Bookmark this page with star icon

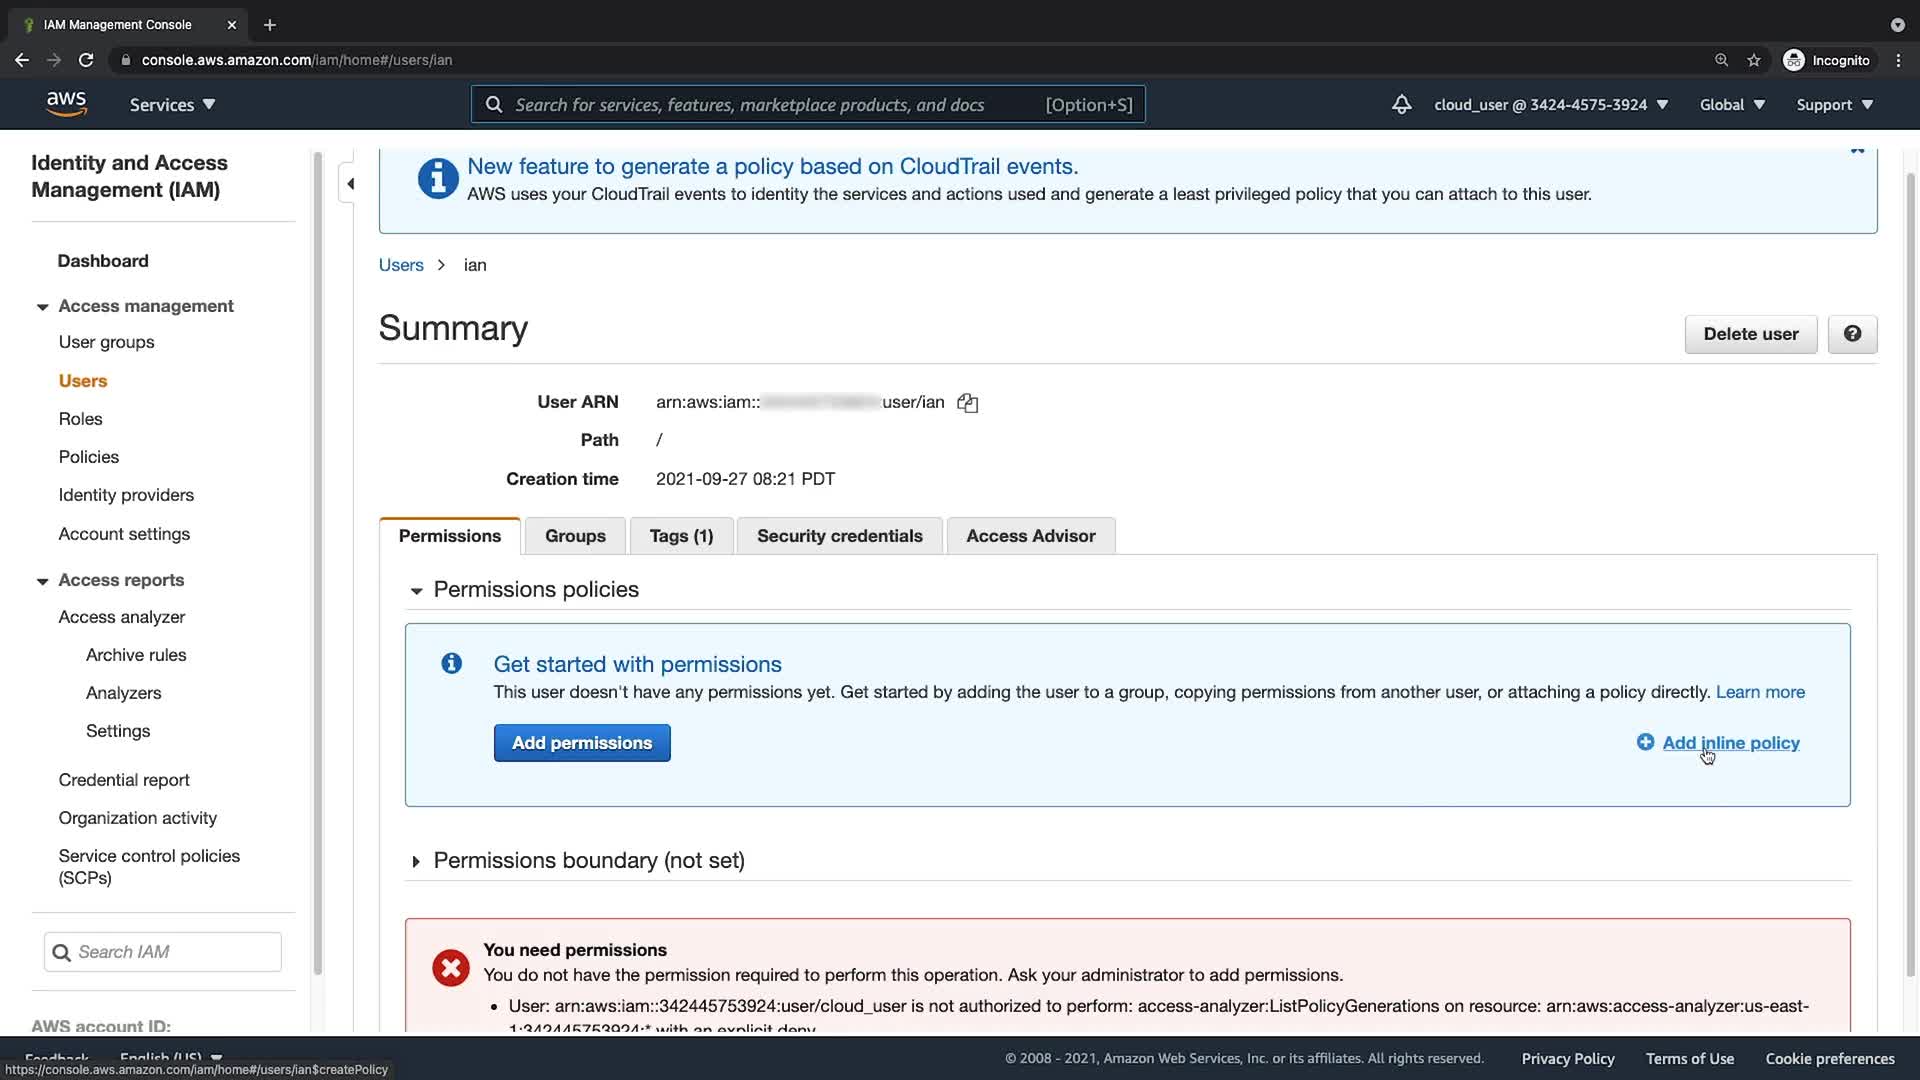point(1753,60)
